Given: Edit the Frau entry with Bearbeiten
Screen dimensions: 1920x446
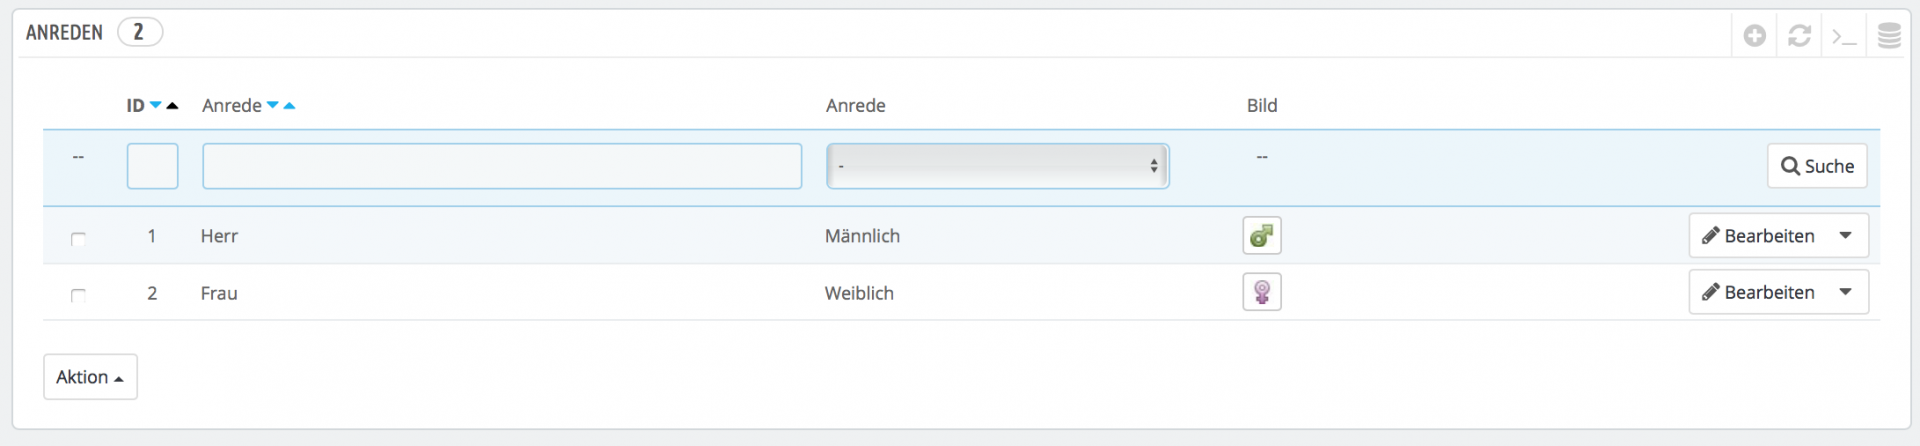Looking at the screenshot, I should click(x=1758, y=292).
